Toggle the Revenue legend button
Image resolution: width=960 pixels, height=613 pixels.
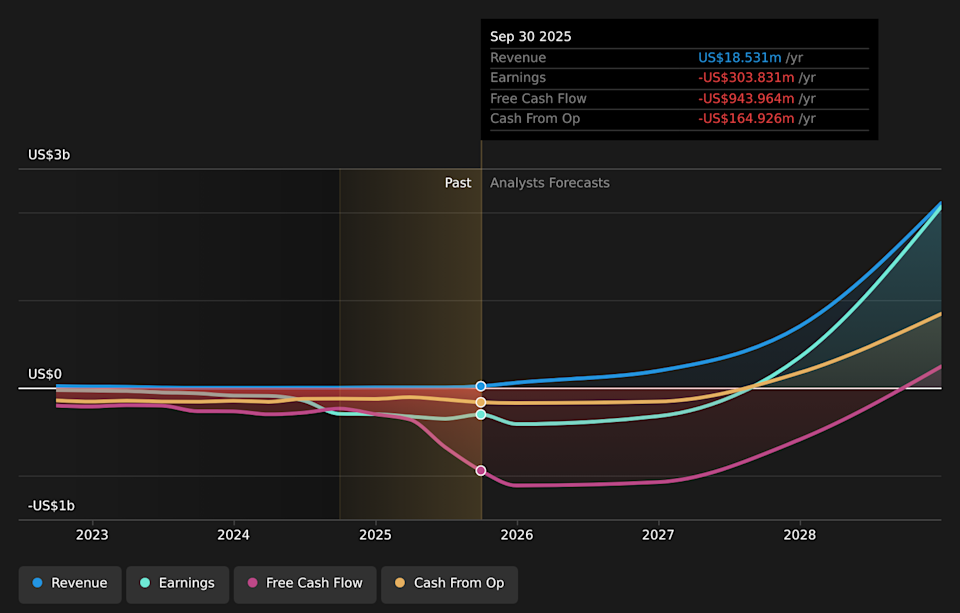click(x=70, y=584)
